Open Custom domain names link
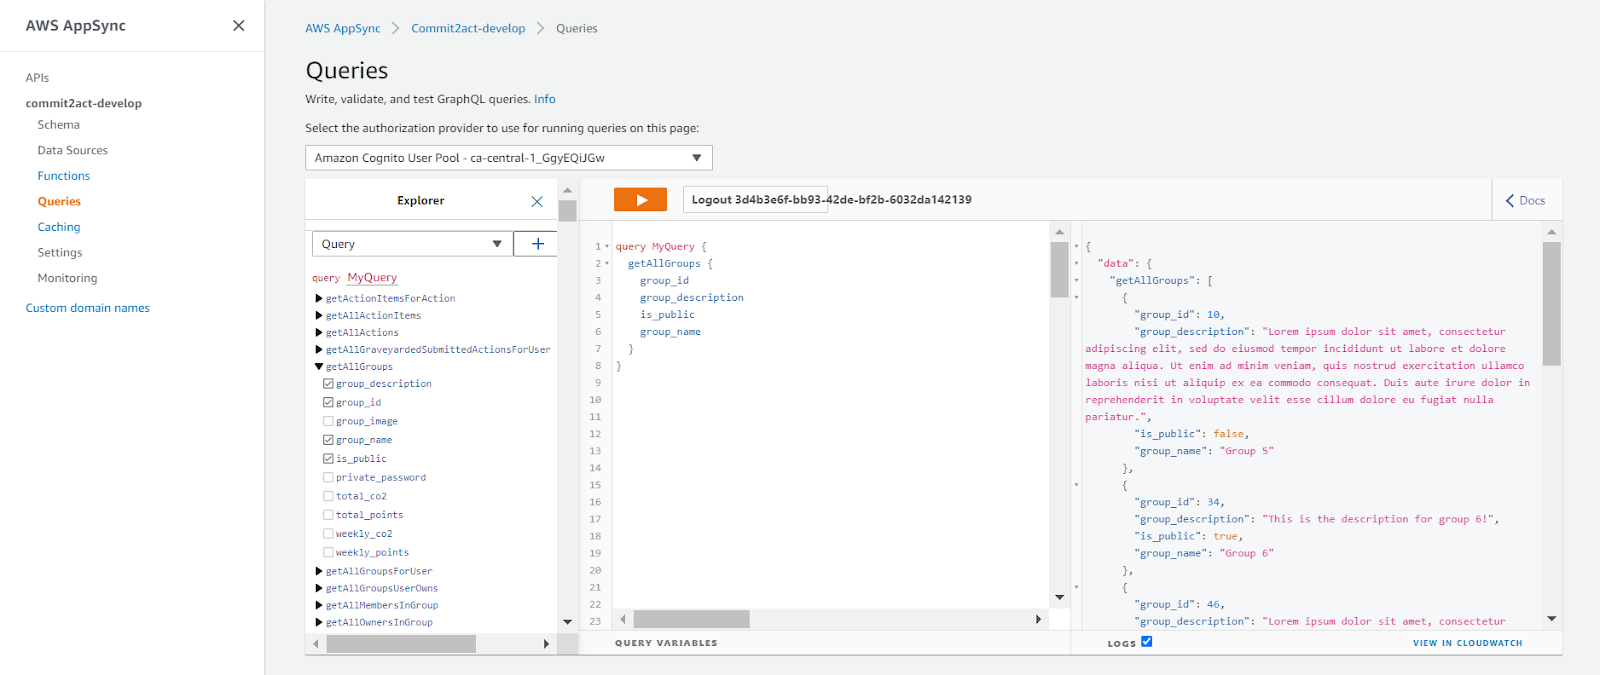Image resolution: width=1600 pixels, height=675 pixels. 87,308
